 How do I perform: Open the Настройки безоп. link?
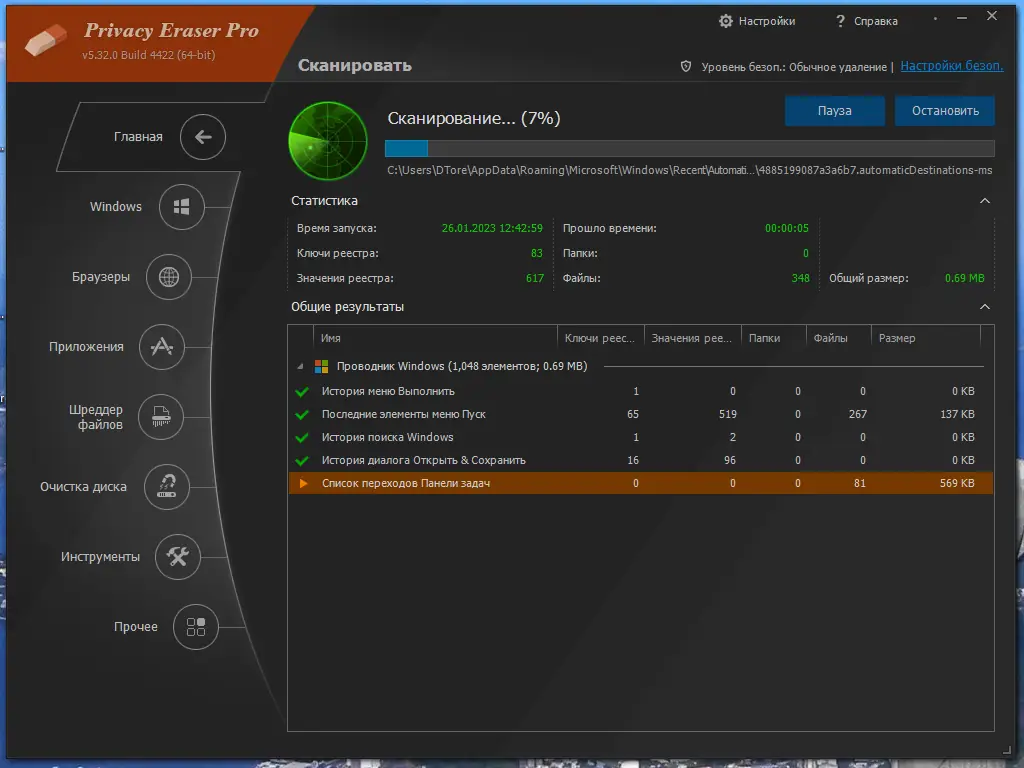(x=952, y=66)
